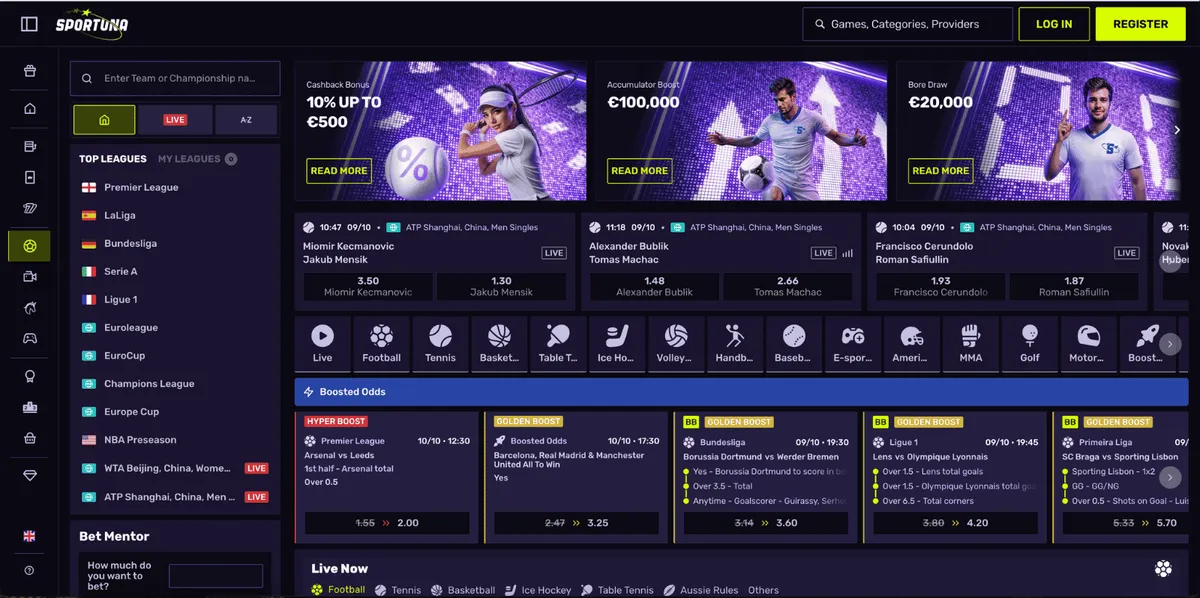
Task: Advance featured matches carousel with right arrow
Action: coord(1170,260)
